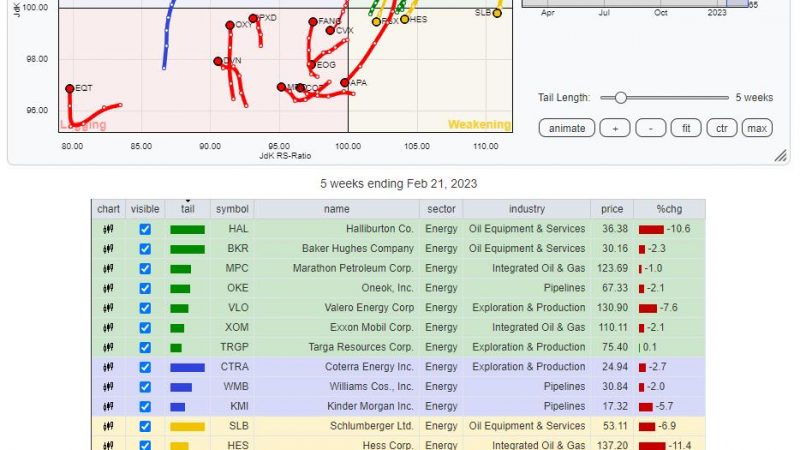
Task: Adjust the Tail Length slider handle
Action: 620,97
